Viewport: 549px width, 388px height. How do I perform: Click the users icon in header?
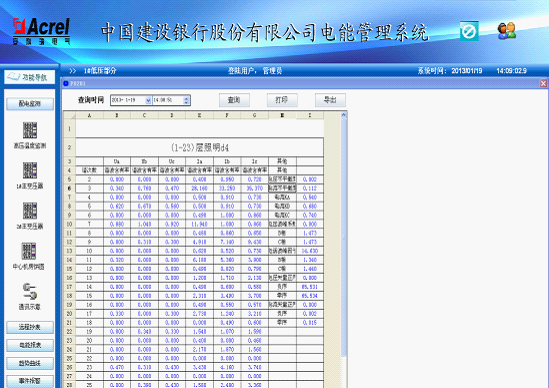507,31
